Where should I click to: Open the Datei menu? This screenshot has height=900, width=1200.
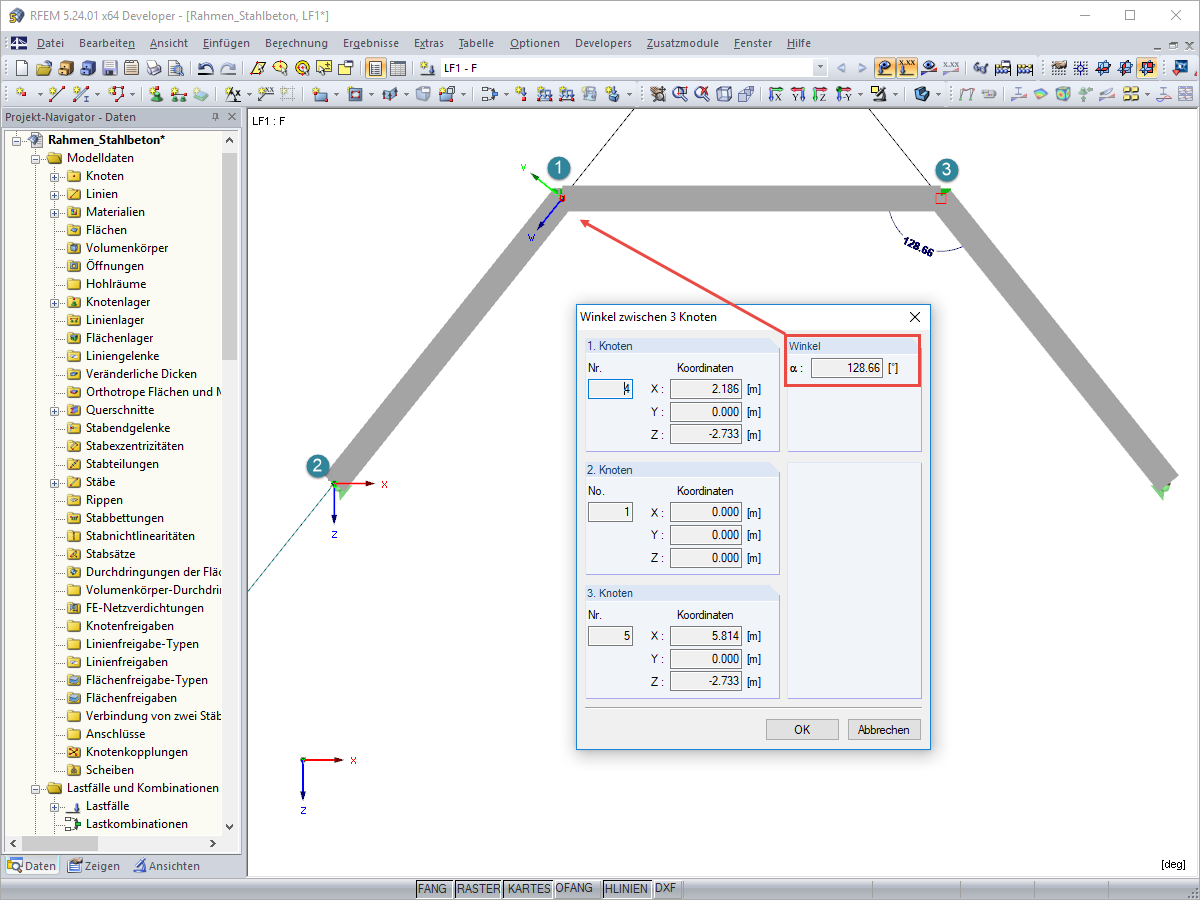(50, 43)
